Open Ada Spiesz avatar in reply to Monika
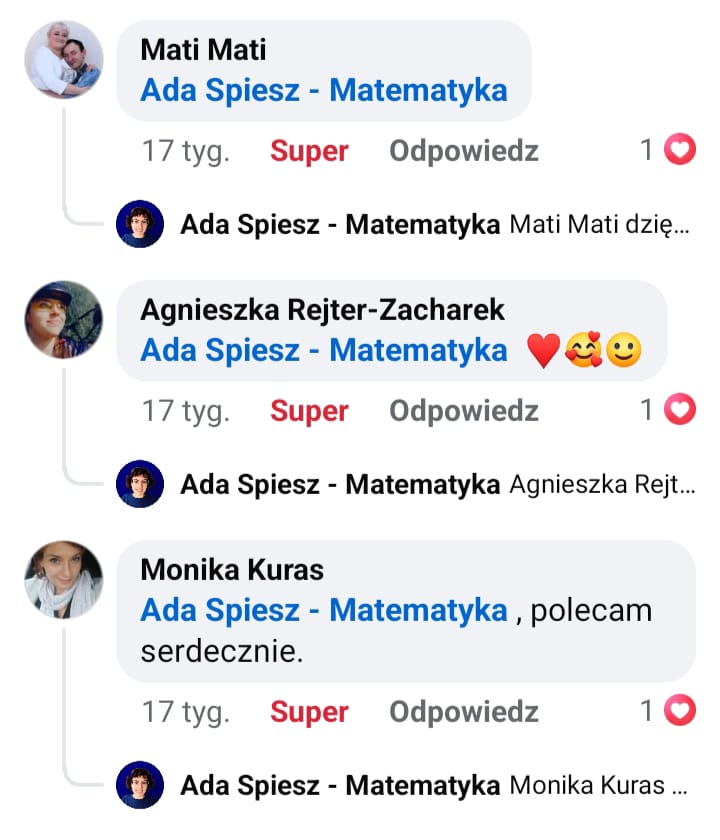Viewport: 720px width, 840px height. pyautogui.click(x=140, y=785)
